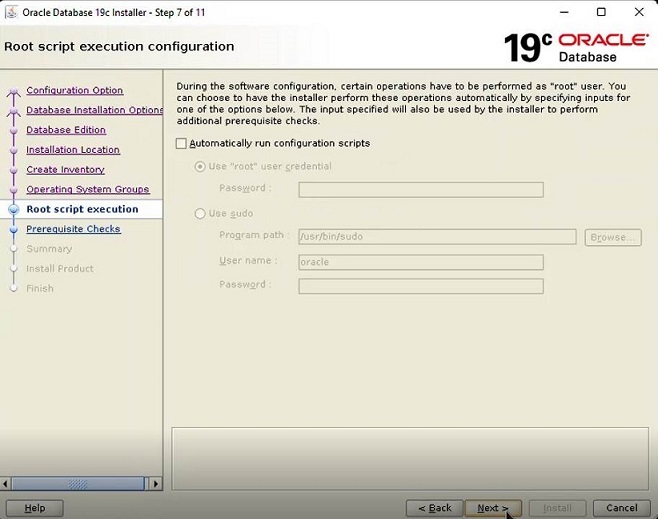Viewport: 658px width, 519px height.
Task: Click the sudo Password field
Action: (x=421, y=286)
